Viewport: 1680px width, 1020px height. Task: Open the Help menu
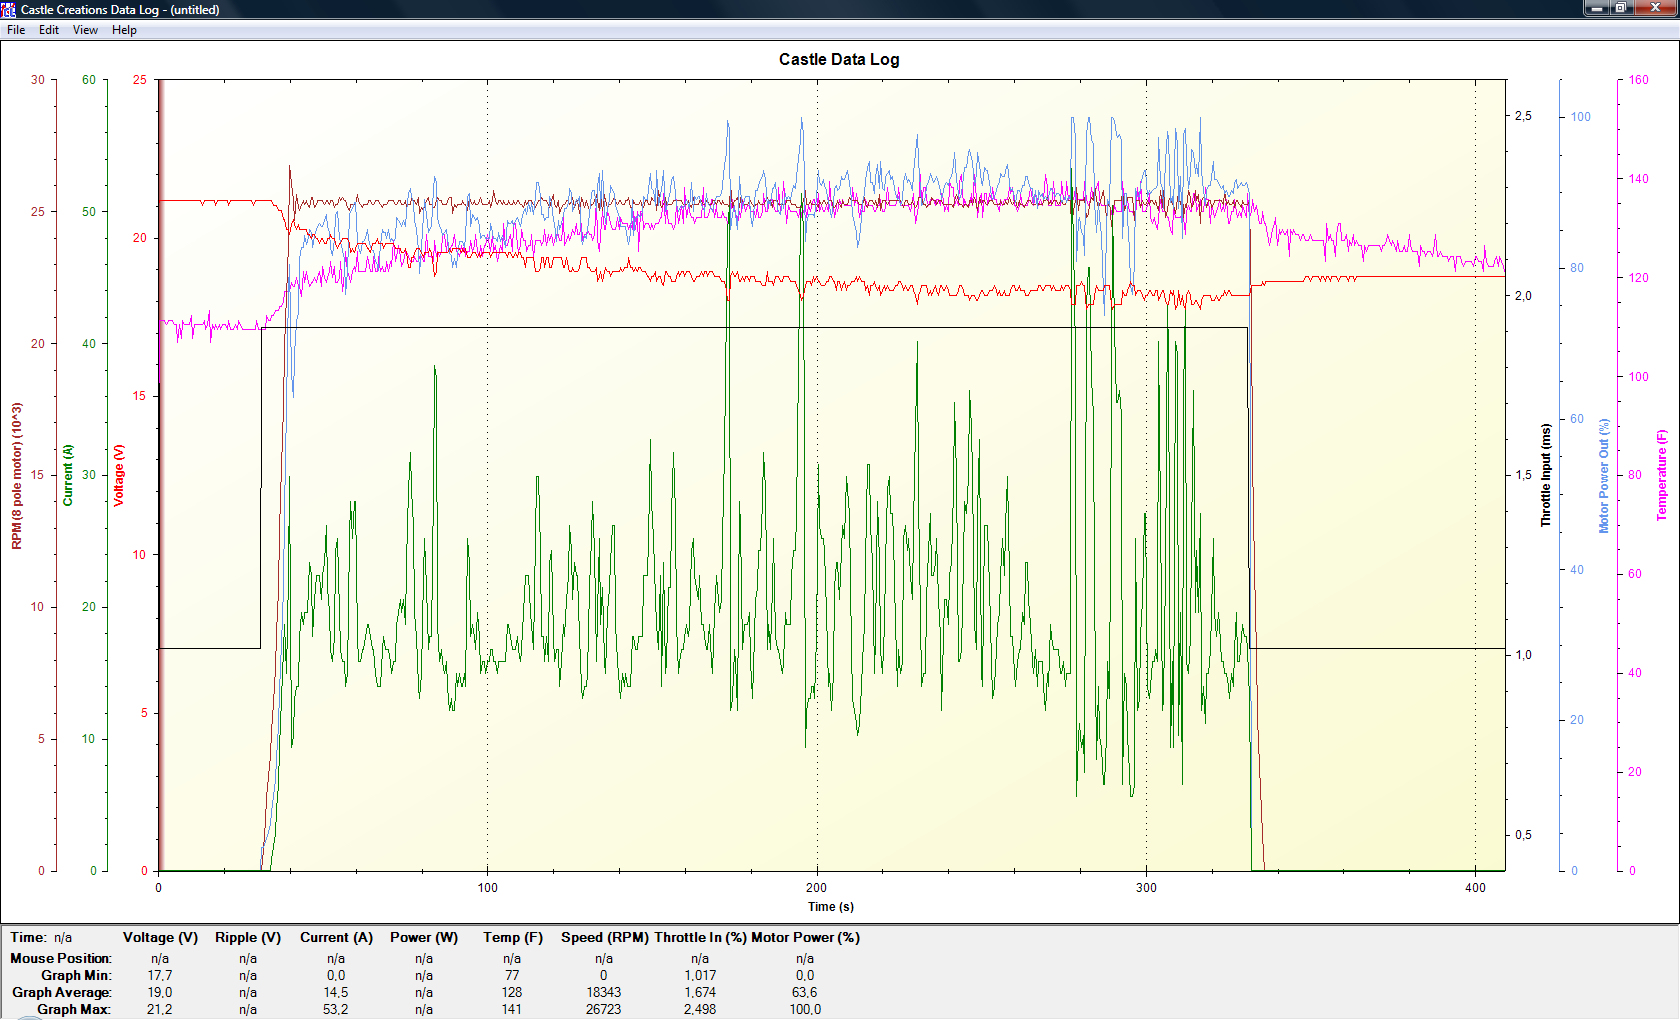(124, 30)
